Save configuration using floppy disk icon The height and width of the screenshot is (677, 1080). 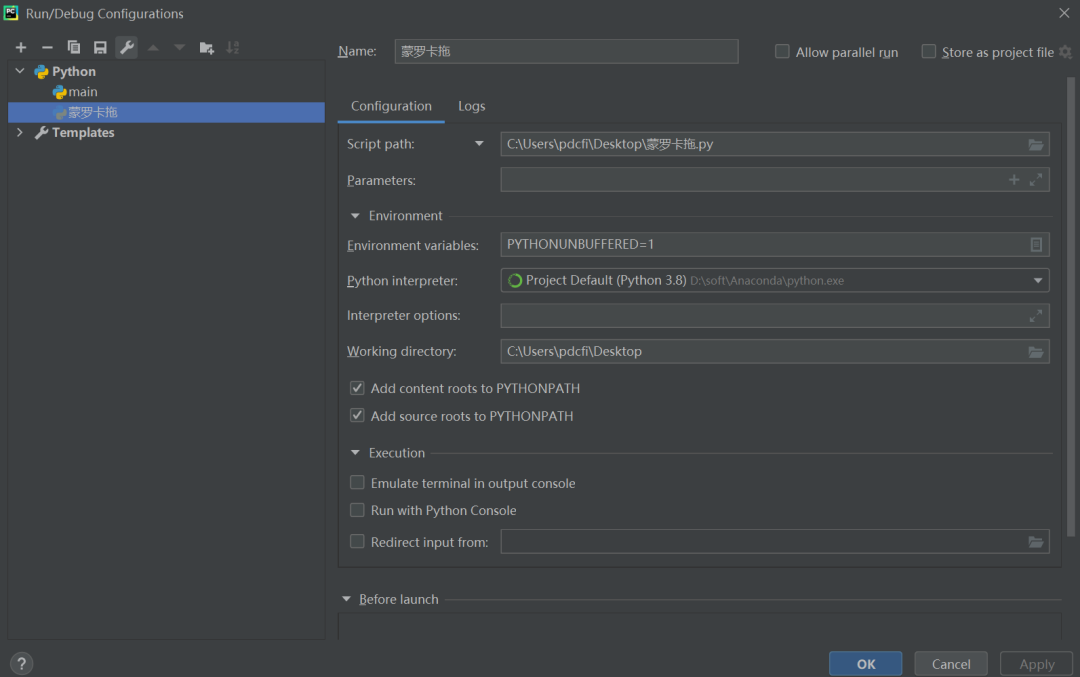point(100,48)
